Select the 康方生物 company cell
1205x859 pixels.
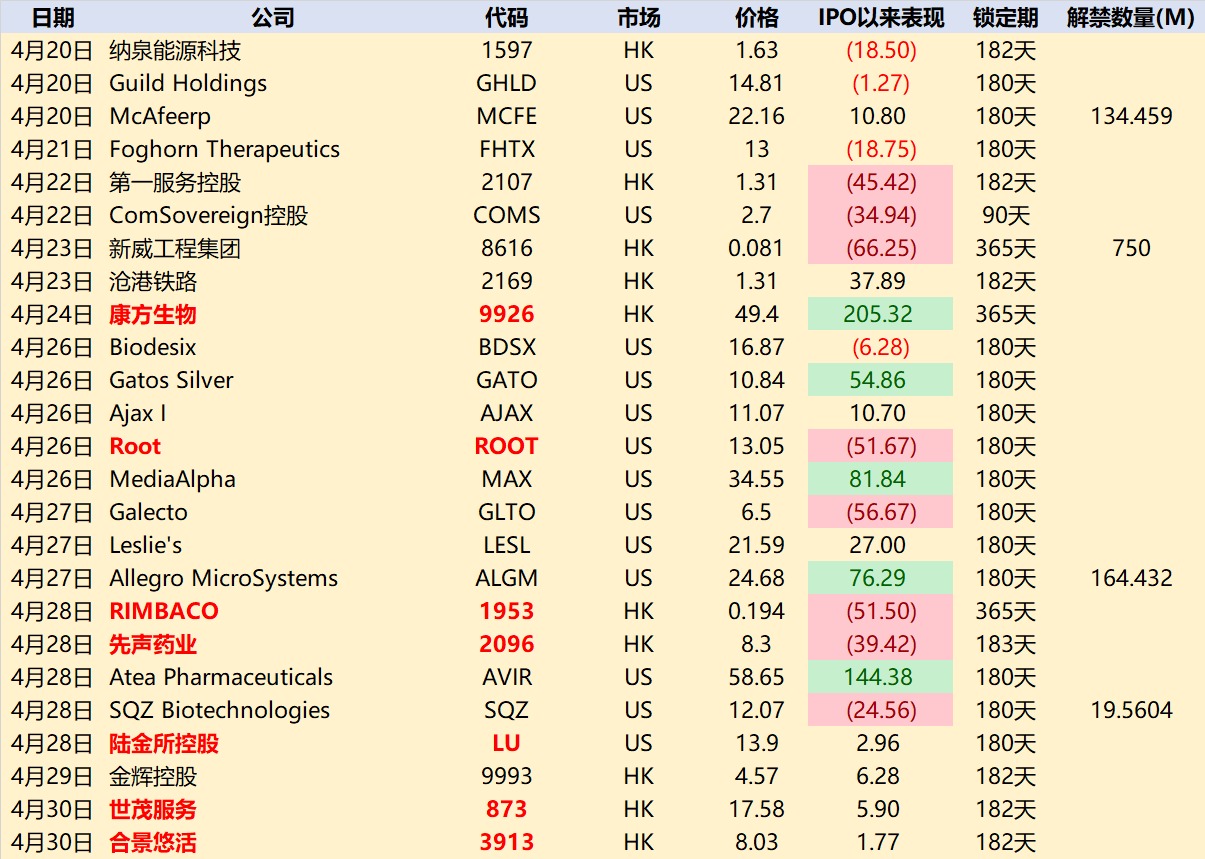(153, 314)
